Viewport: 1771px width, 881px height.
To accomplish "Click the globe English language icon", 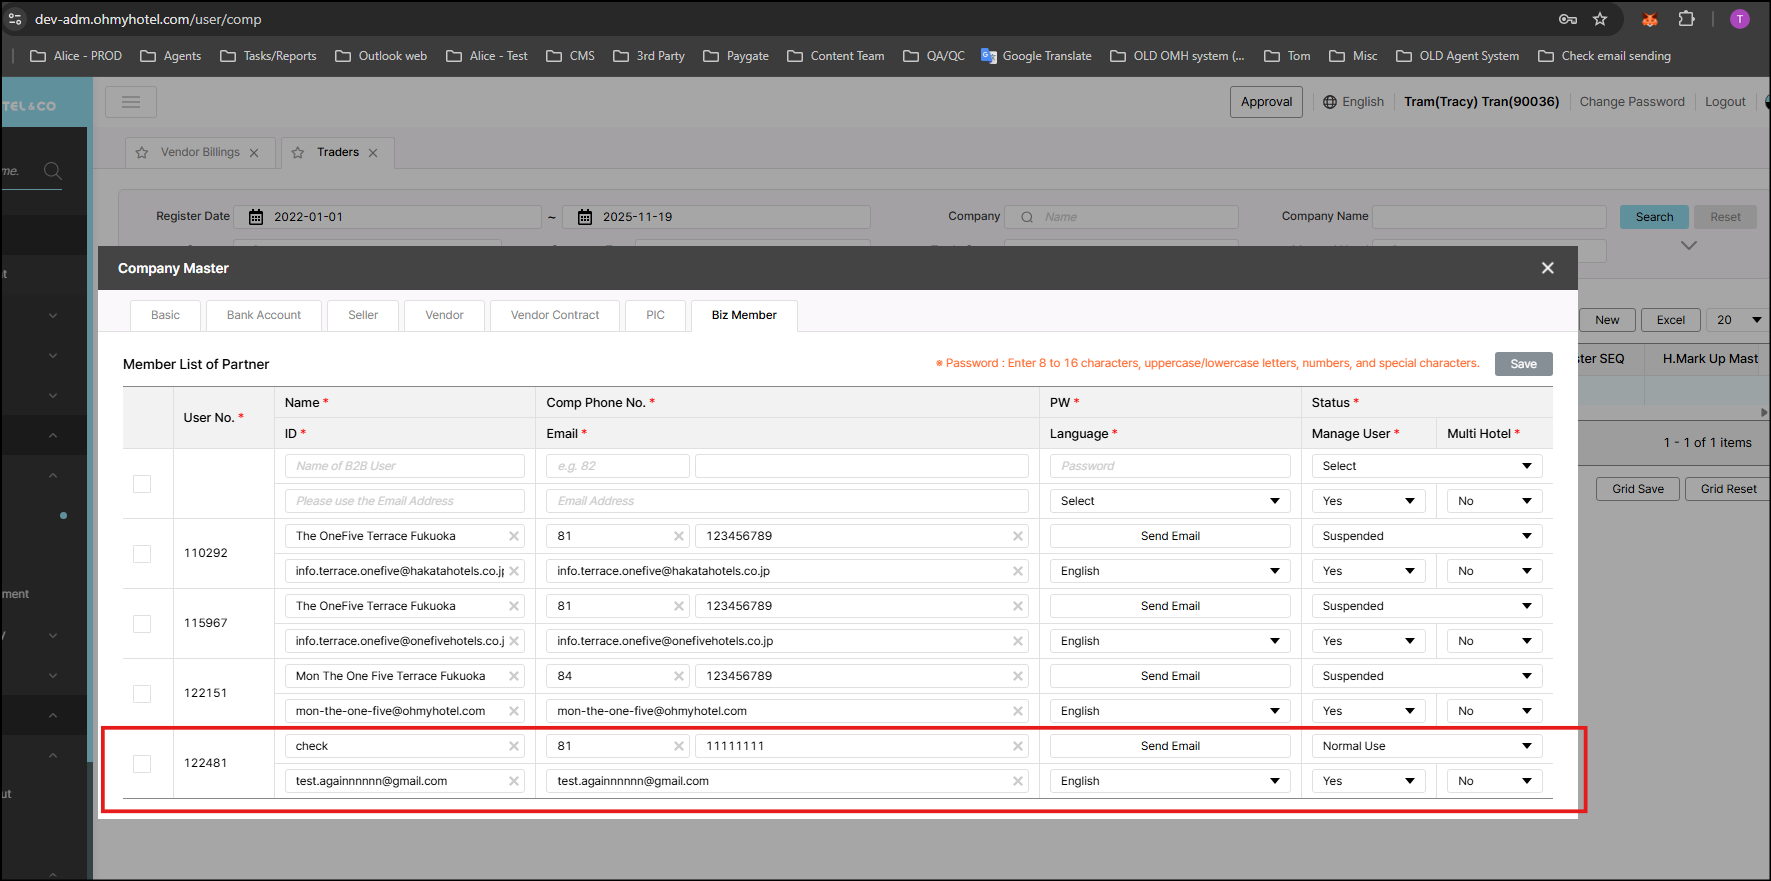I will point(1330,102).
